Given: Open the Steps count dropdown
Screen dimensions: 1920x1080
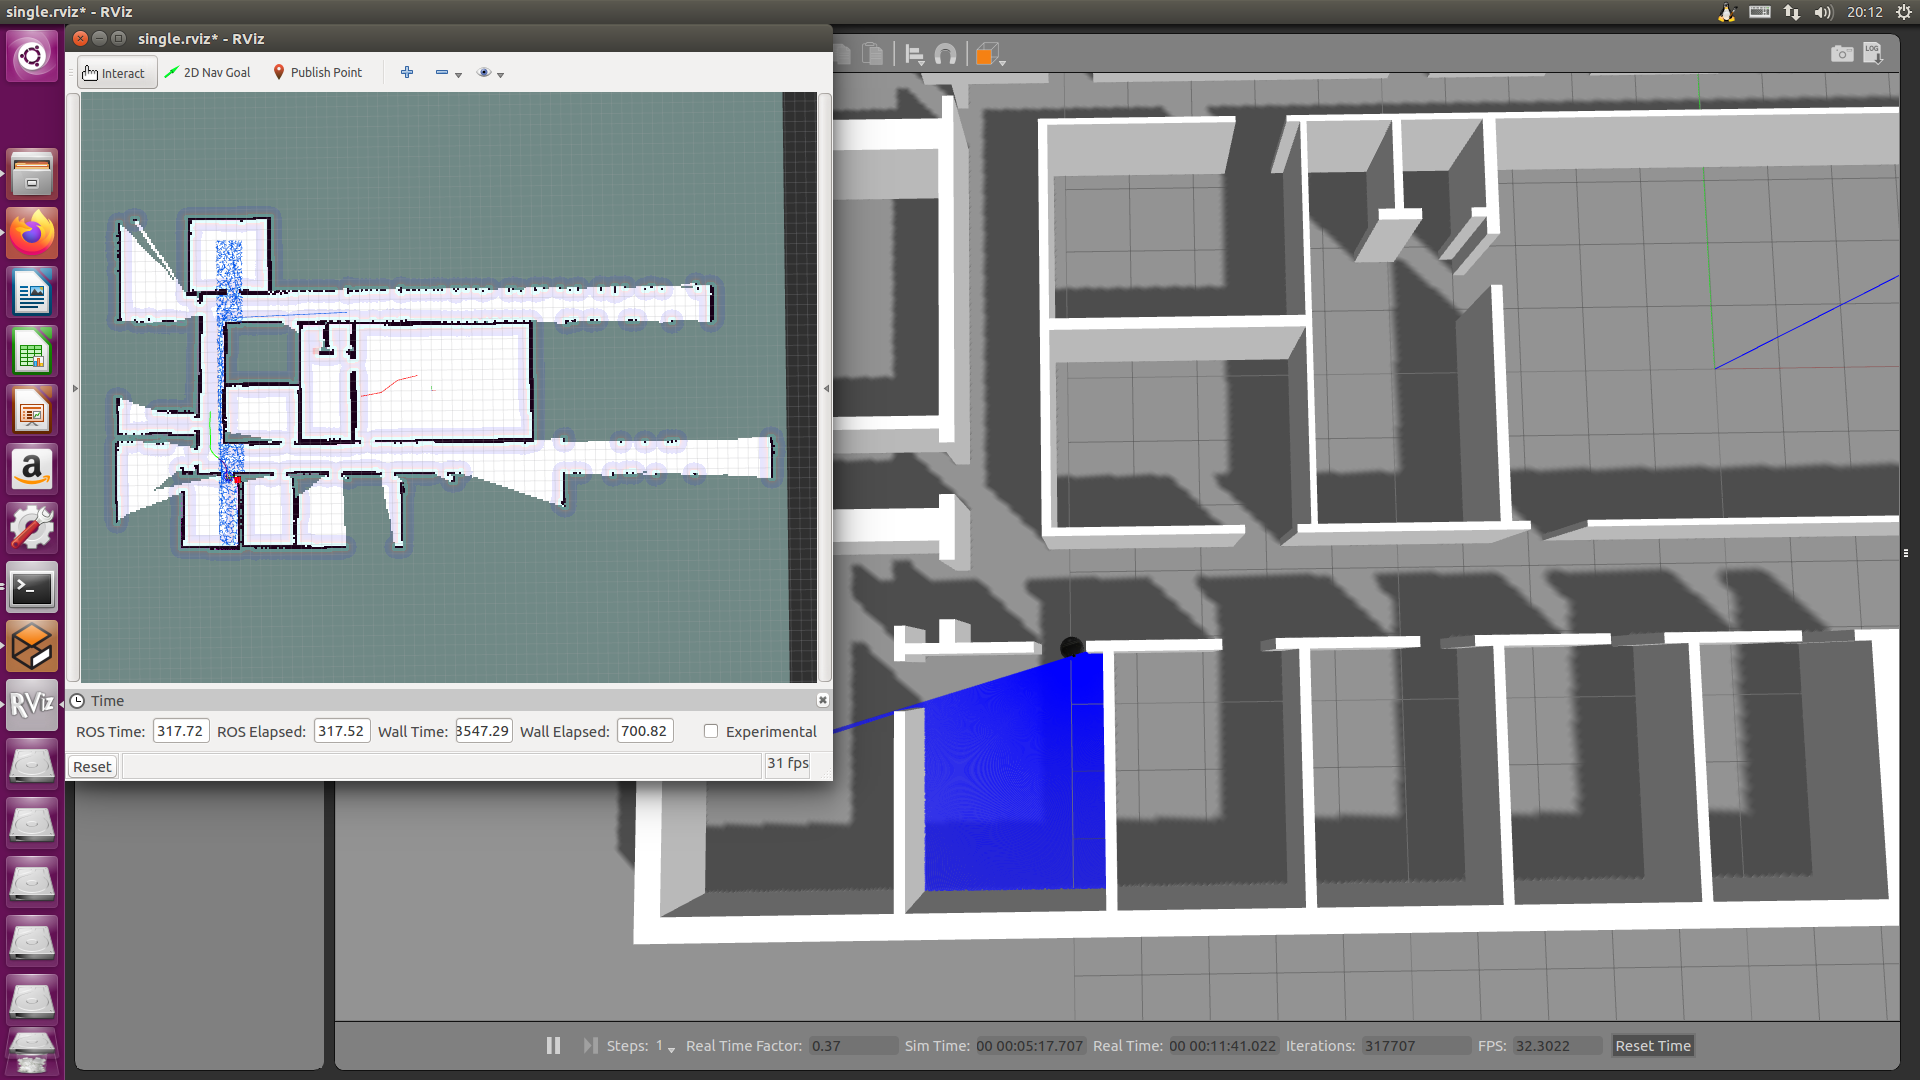Looking at the screenshot, I should click(671, 1048).
